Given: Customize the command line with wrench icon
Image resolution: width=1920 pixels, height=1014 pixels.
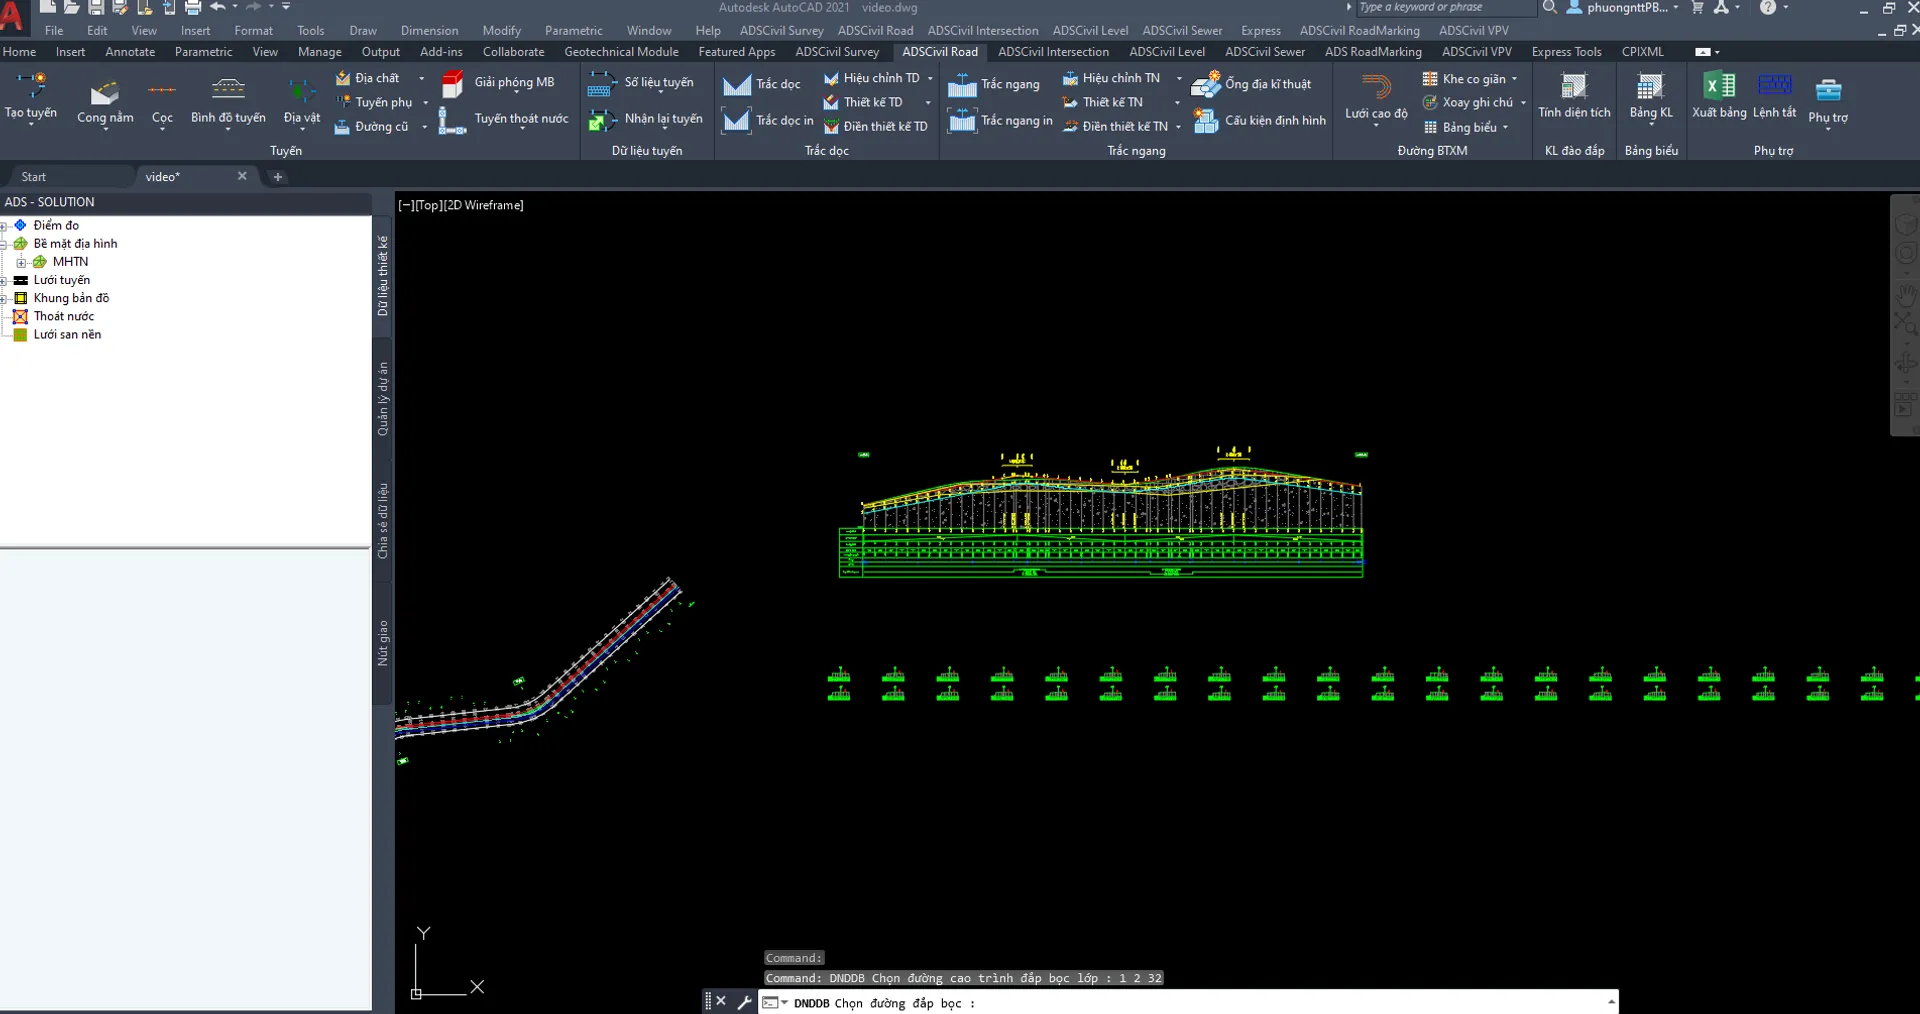Looking at the screenshot, I should 744,1001.
